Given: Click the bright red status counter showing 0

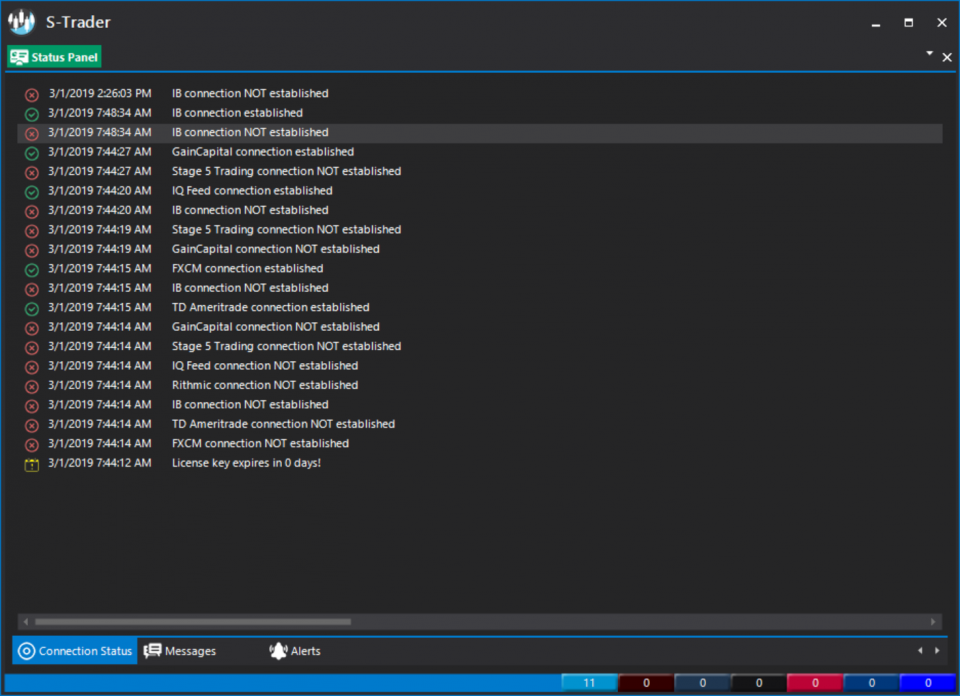Looking at the screenshot, I should tap(815, 683).
